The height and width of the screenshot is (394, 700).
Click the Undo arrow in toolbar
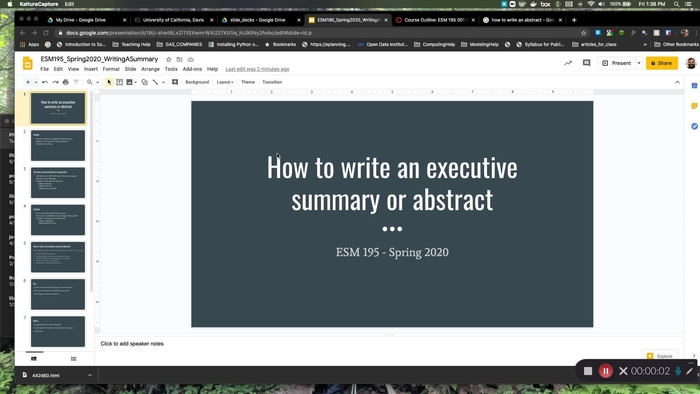[x=45, y=82]
